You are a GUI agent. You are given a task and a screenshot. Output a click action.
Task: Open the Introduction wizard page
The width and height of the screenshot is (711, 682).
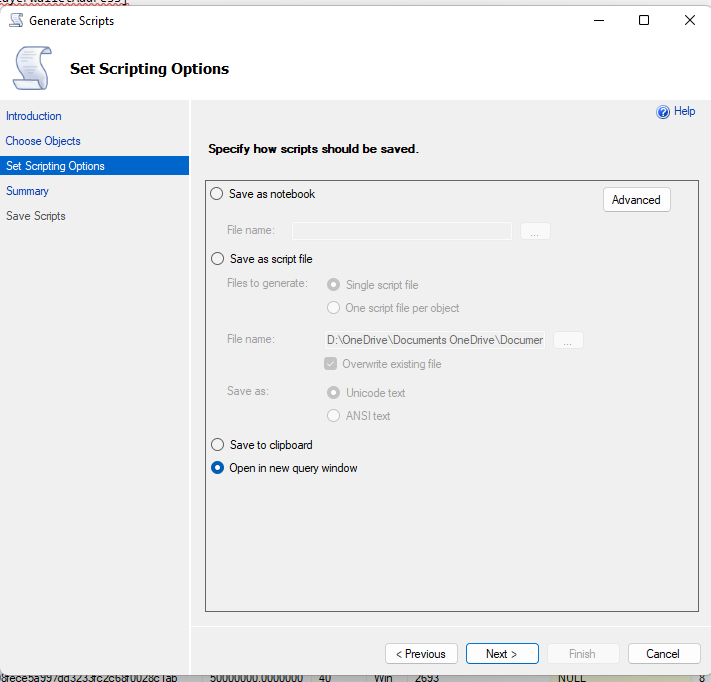[34, 116]
